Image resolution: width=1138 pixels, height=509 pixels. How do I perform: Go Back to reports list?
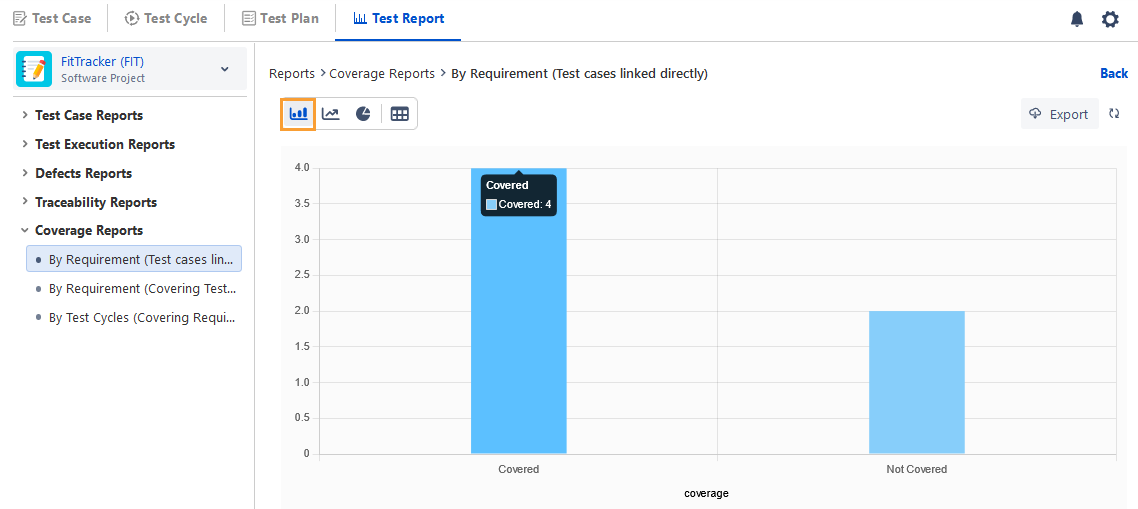pos(1114,73)
